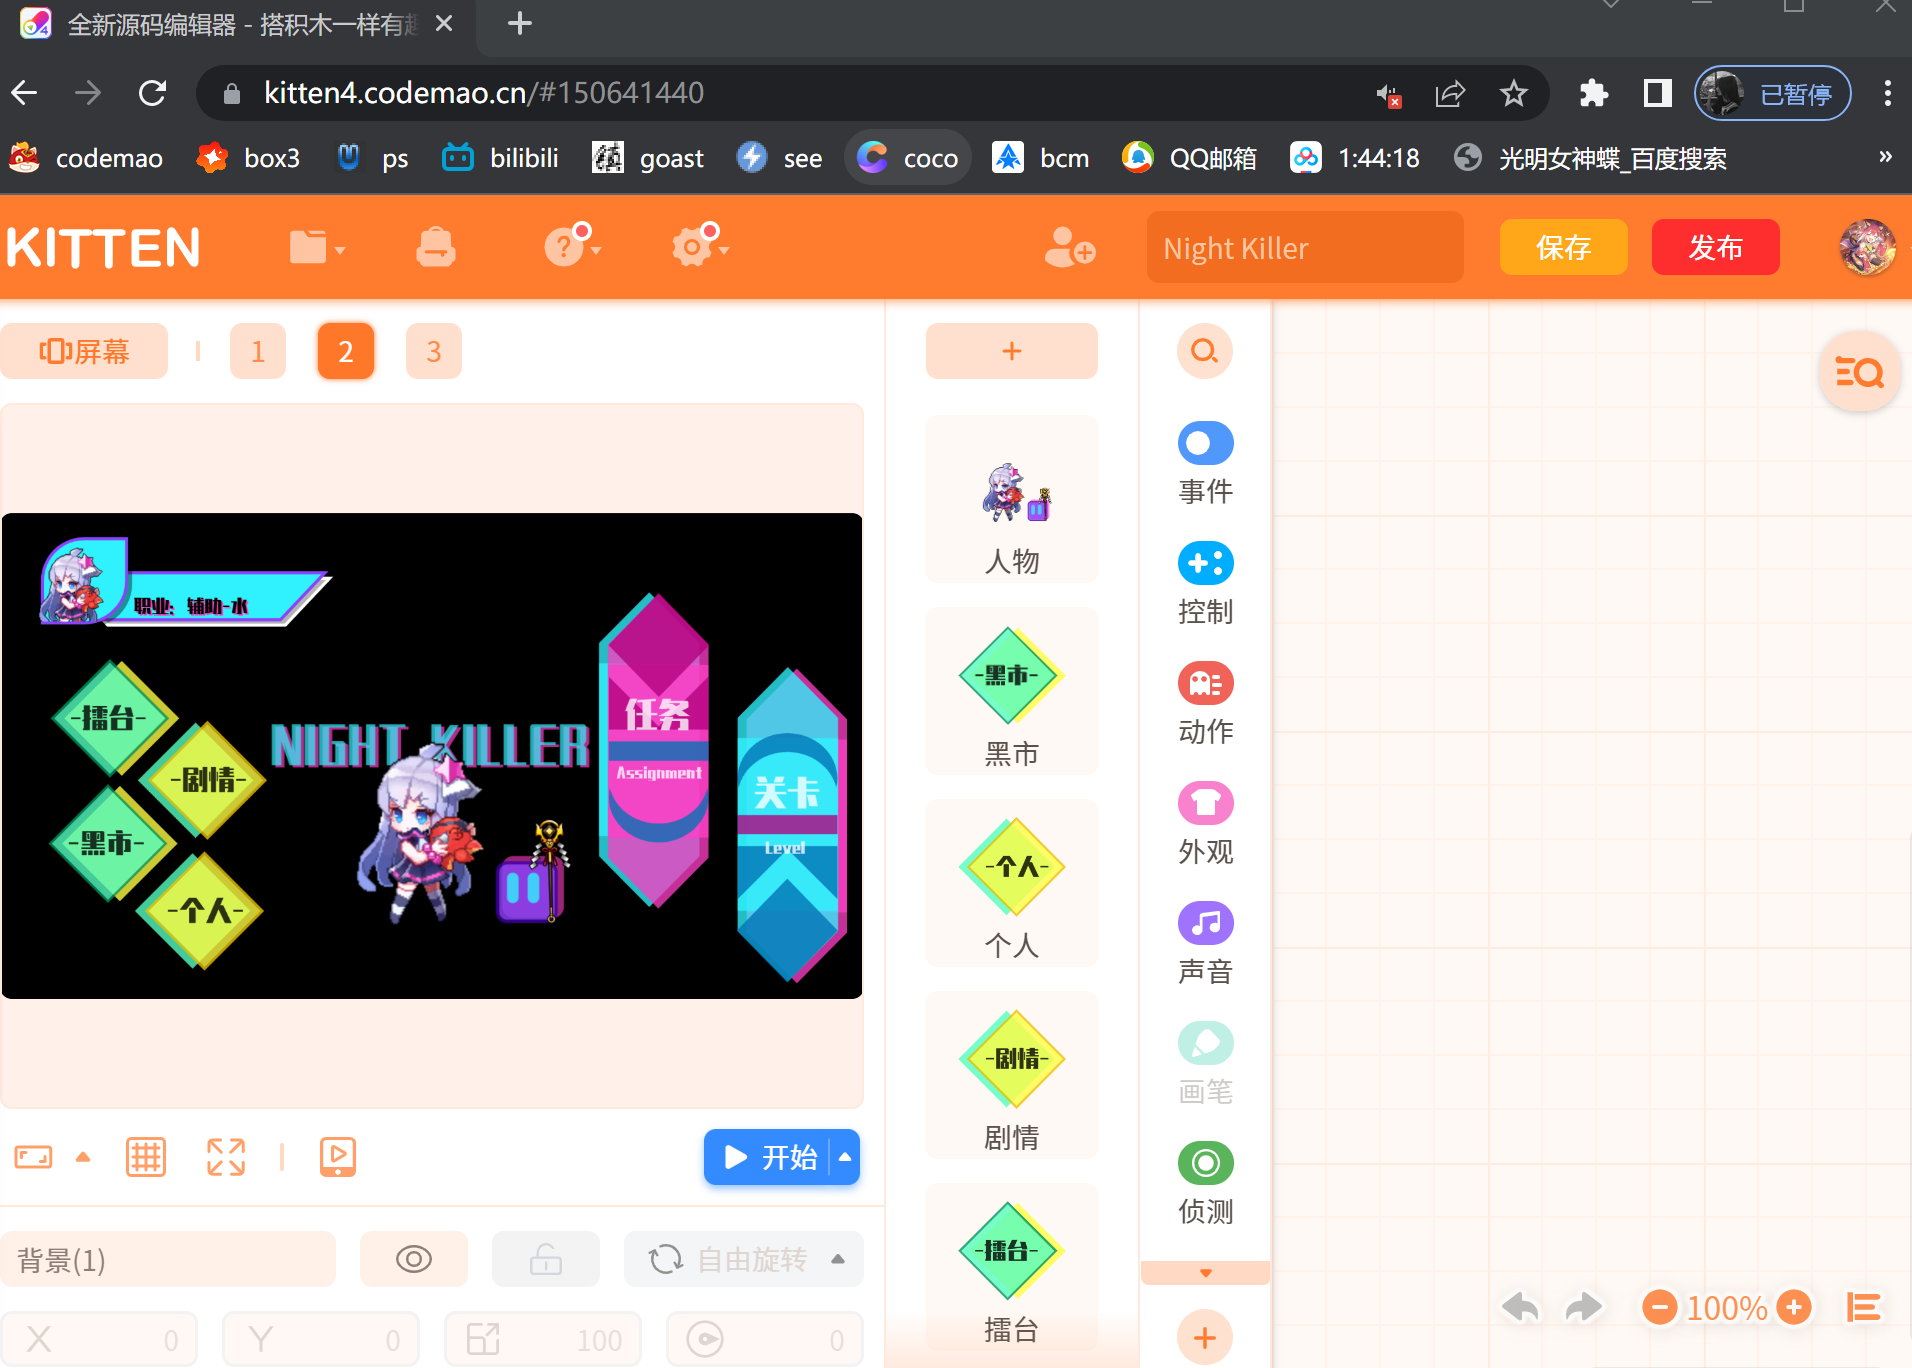Viewport: 1912px width, 1368px height.
Task: Select the 事件 events block category
Action: pyautogui.click(x=1205, y=464)
